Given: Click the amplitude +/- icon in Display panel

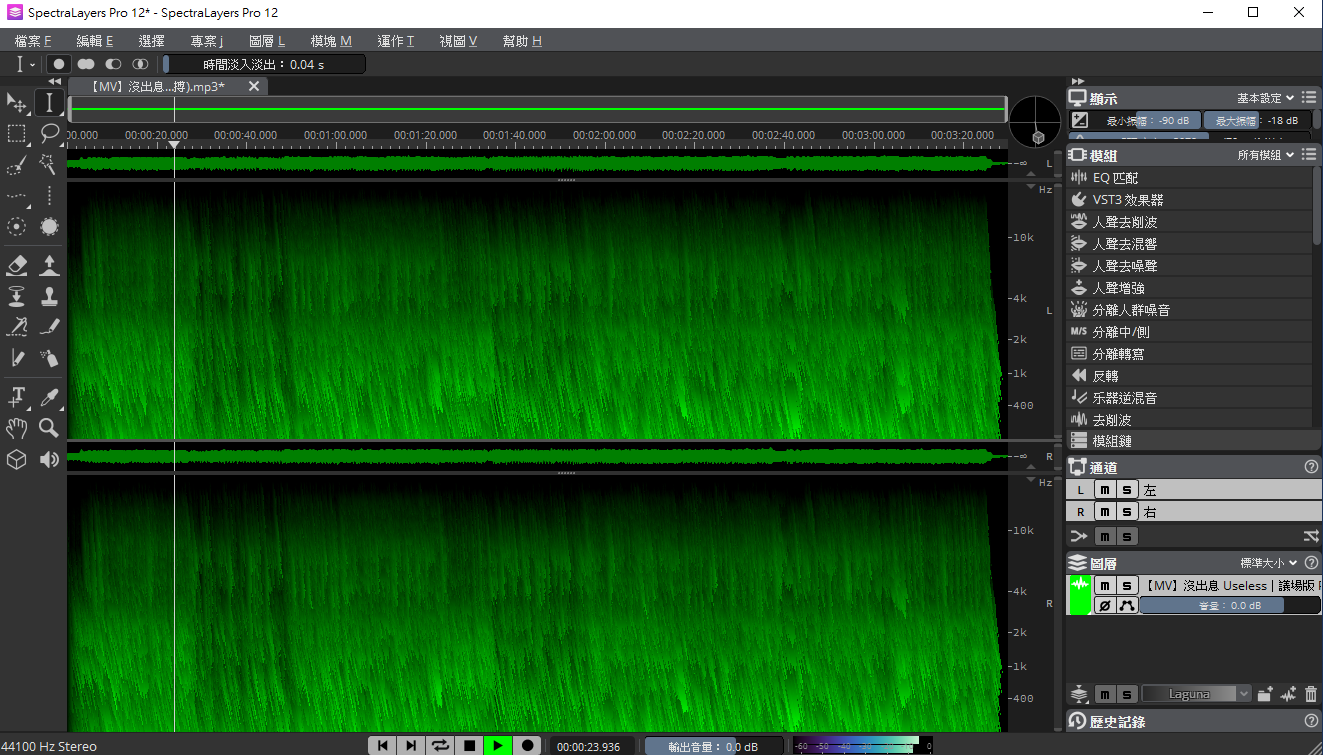Looking at the screenshot, I should coord(1079,120).
